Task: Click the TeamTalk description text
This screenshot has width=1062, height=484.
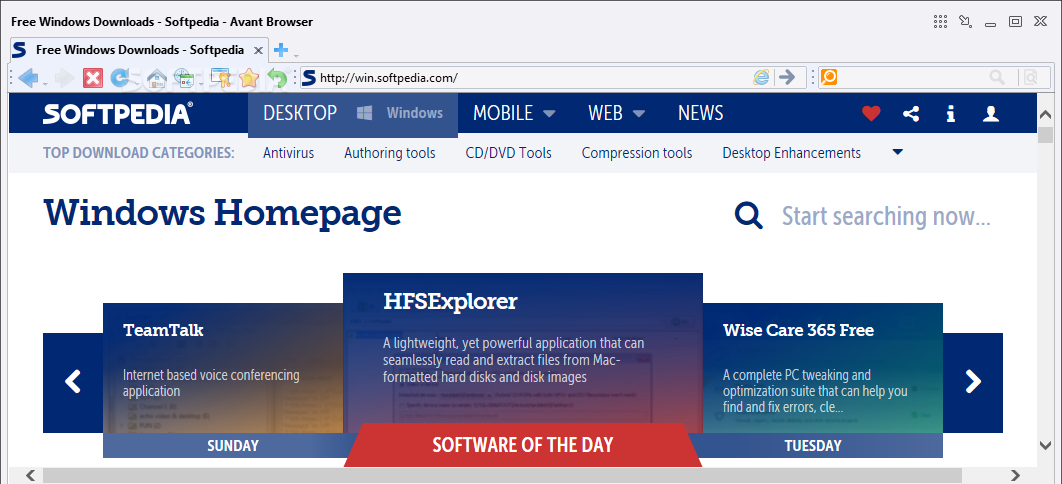Action: [211, 382]
